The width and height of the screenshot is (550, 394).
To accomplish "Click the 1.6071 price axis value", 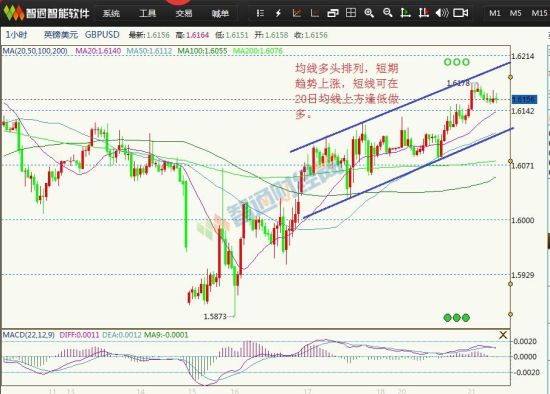I will pos(523,166).
